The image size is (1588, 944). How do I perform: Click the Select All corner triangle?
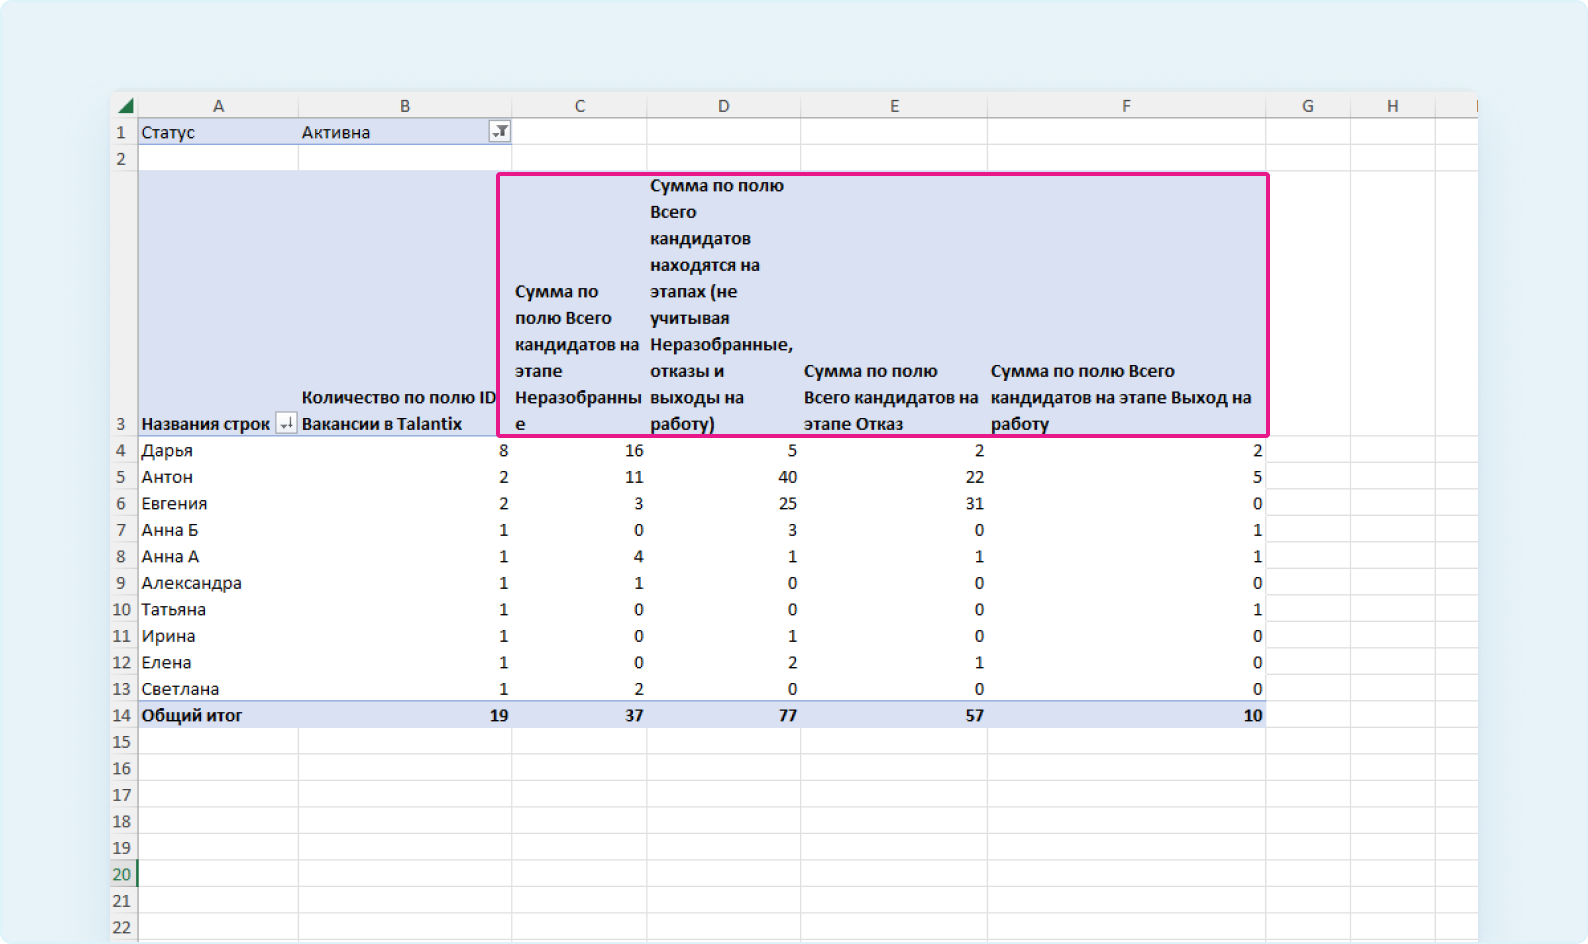(125, 106)
